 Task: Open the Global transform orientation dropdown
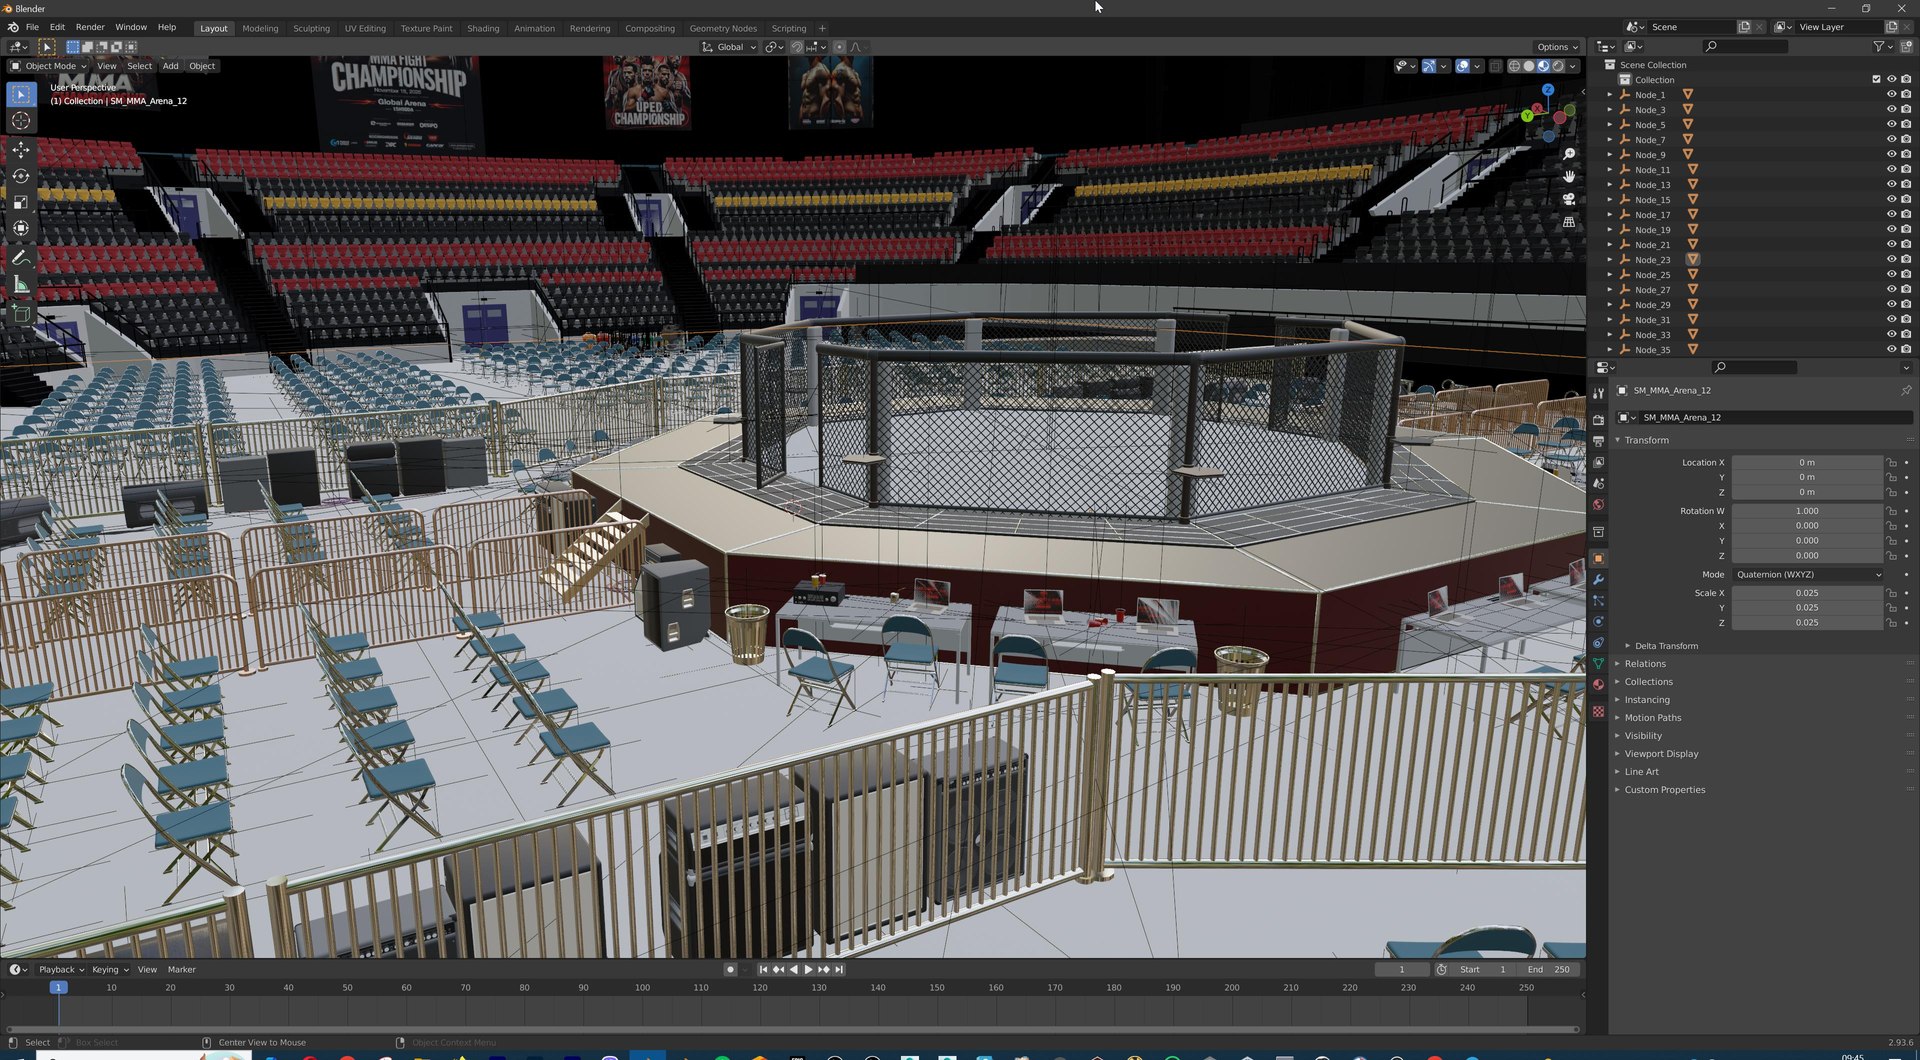pyautogui.click(x=729, y=47)
